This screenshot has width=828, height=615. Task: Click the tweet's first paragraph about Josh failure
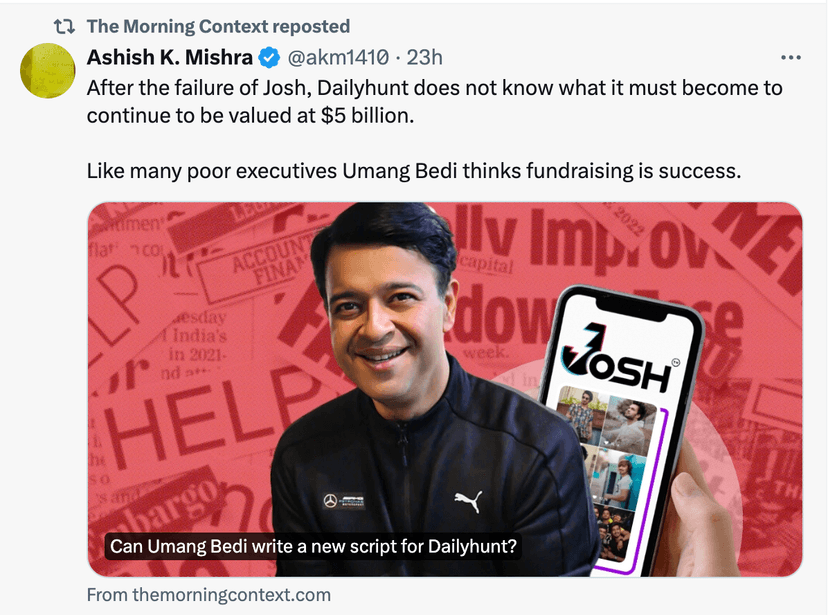pos(434,101)
